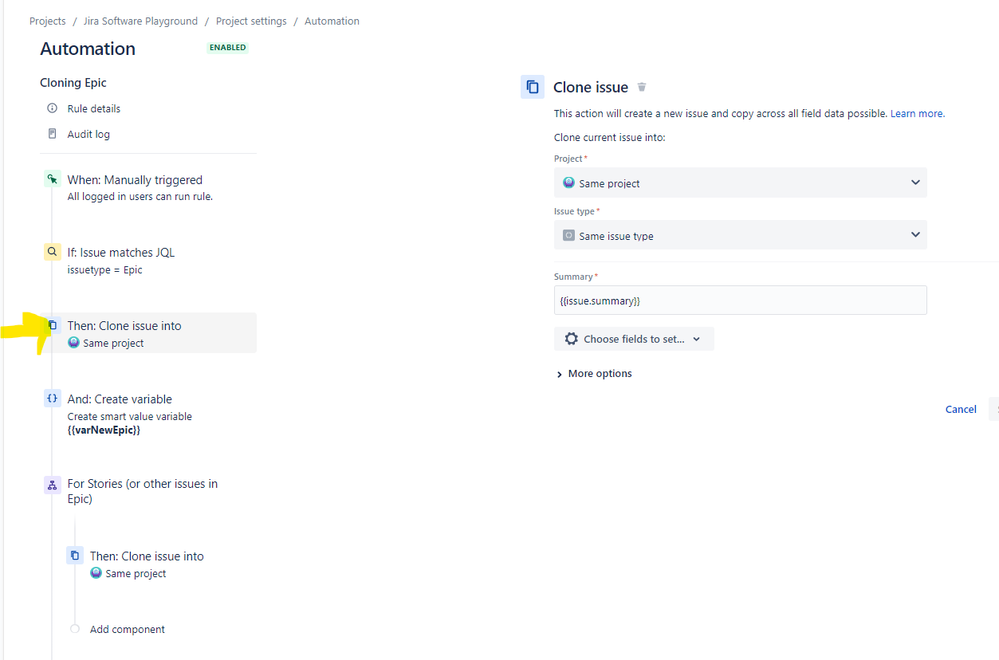Open Choose fields to set dropdown
The height and width of the screenshot is (660, 999).
click(634, 339)
